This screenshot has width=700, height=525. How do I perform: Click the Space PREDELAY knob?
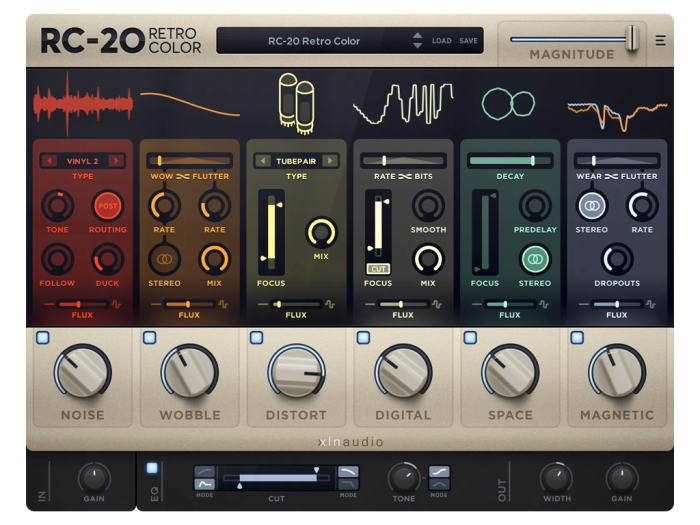pos(535,206)
